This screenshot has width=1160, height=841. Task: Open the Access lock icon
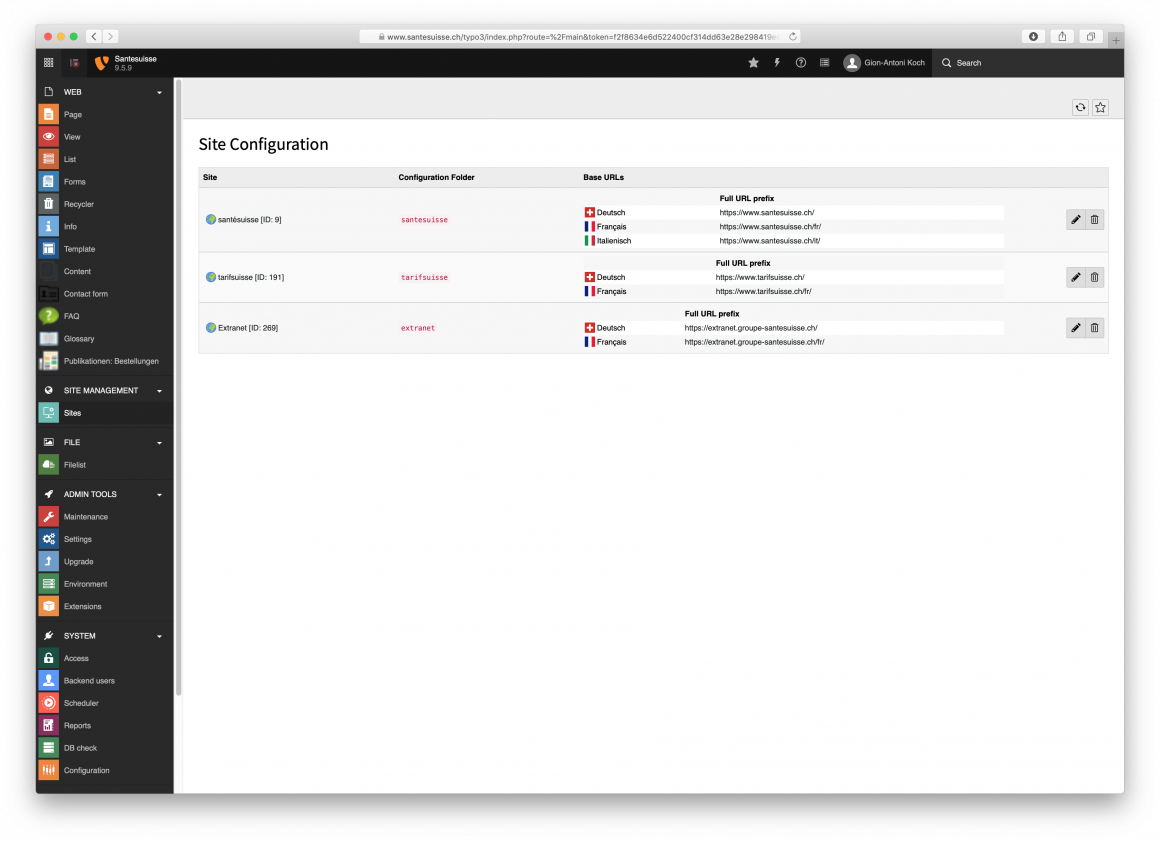pyautogui.click(x=48, y=658)
